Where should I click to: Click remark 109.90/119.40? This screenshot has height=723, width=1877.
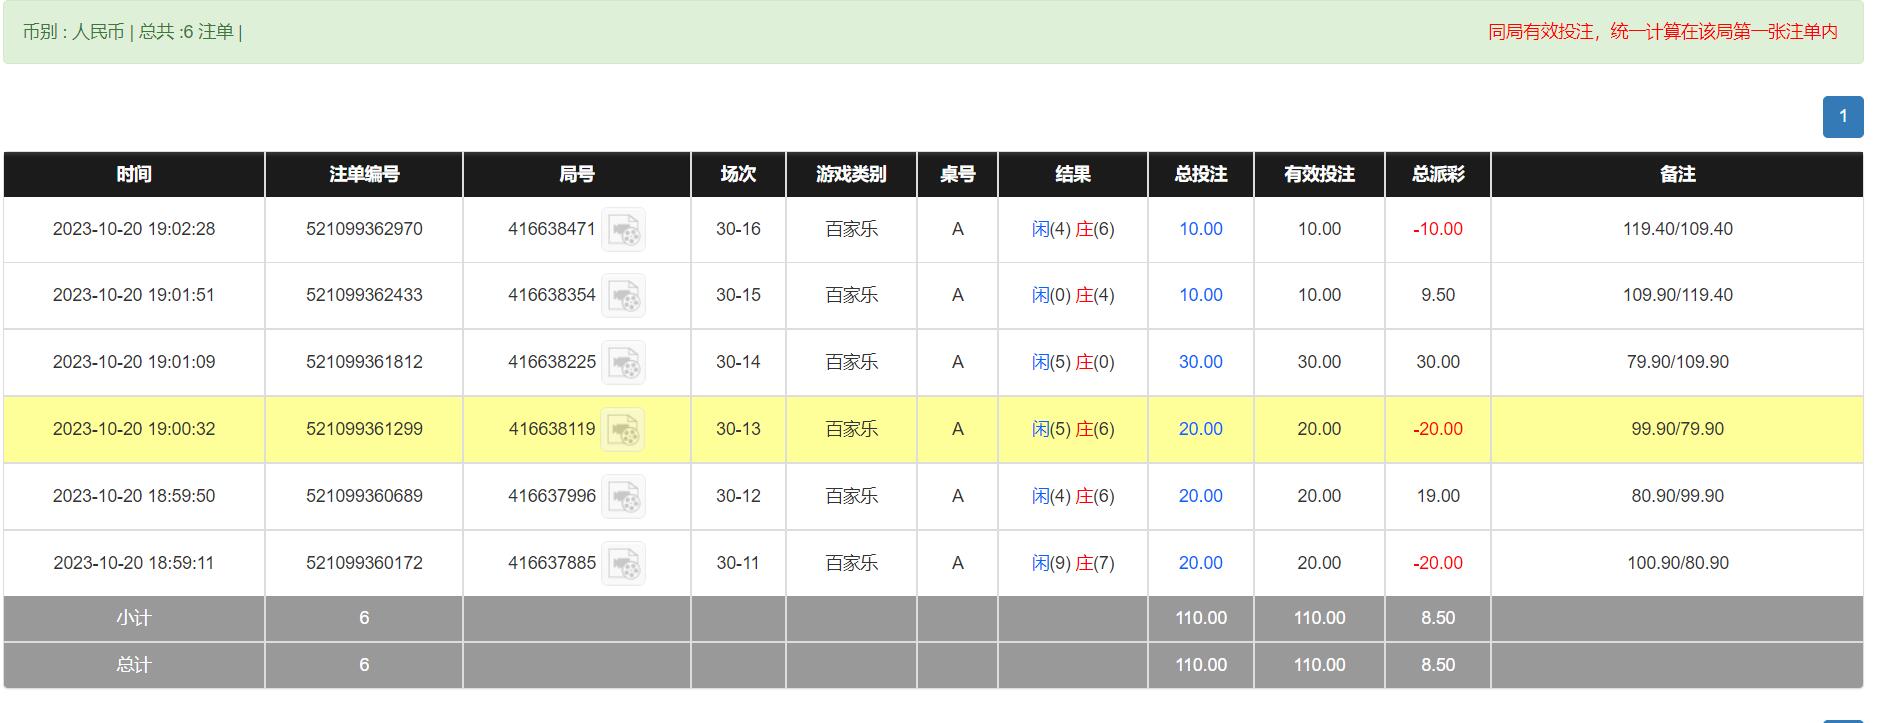pos(1677,295)
